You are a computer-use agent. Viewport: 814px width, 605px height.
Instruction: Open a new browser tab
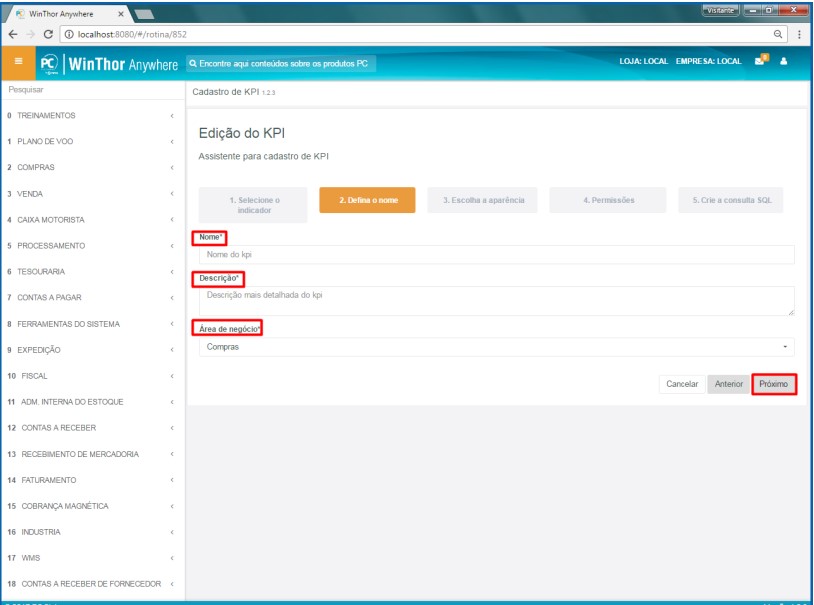144,15
